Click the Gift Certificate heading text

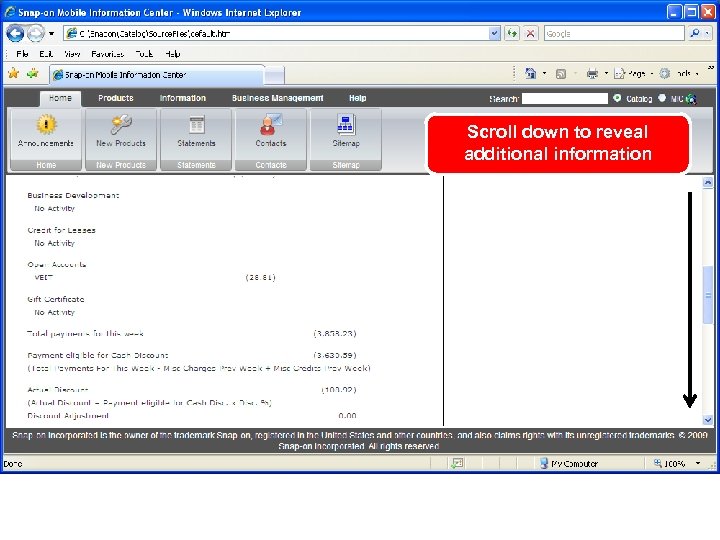(x=56, y=299)
